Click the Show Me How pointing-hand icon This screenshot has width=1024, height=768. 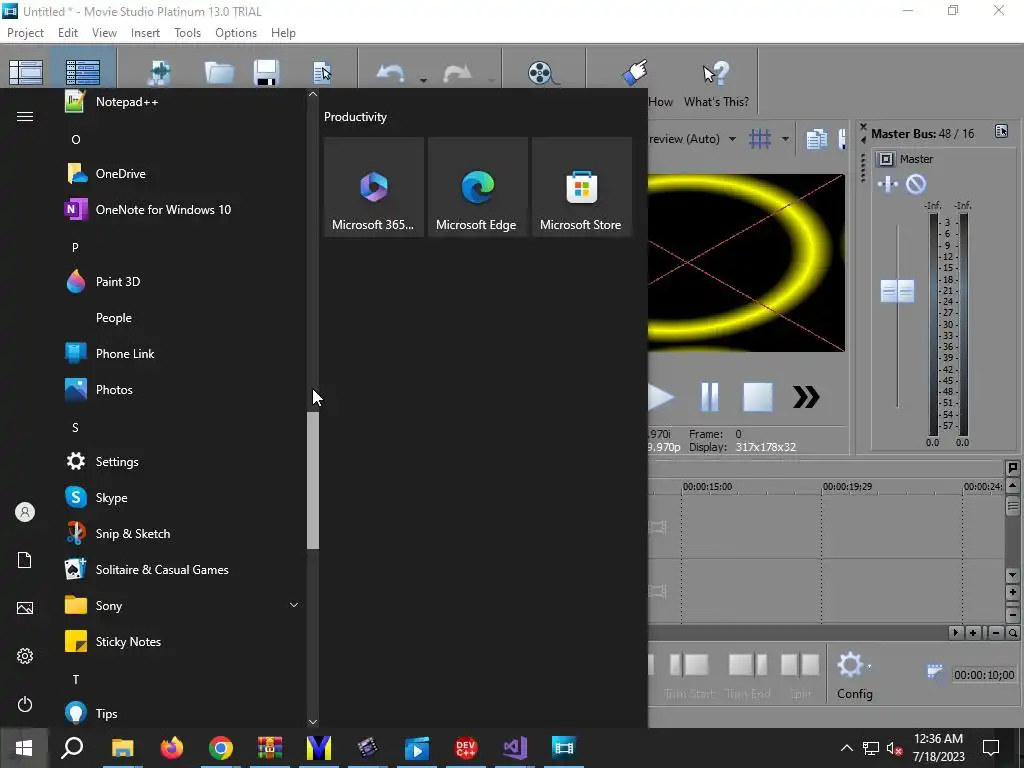click(635, 72)
